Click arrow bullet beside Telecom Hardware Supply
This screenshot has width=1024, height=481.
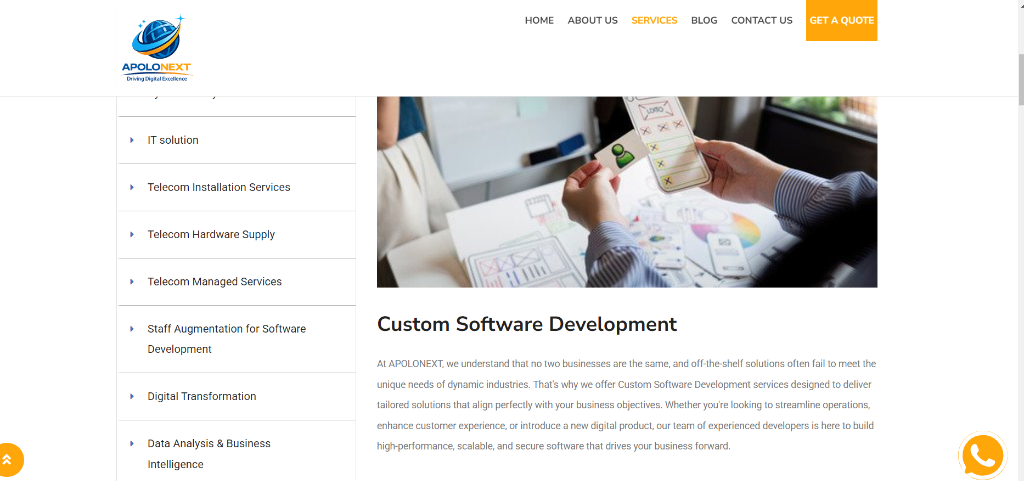click(x=132, y=234)
